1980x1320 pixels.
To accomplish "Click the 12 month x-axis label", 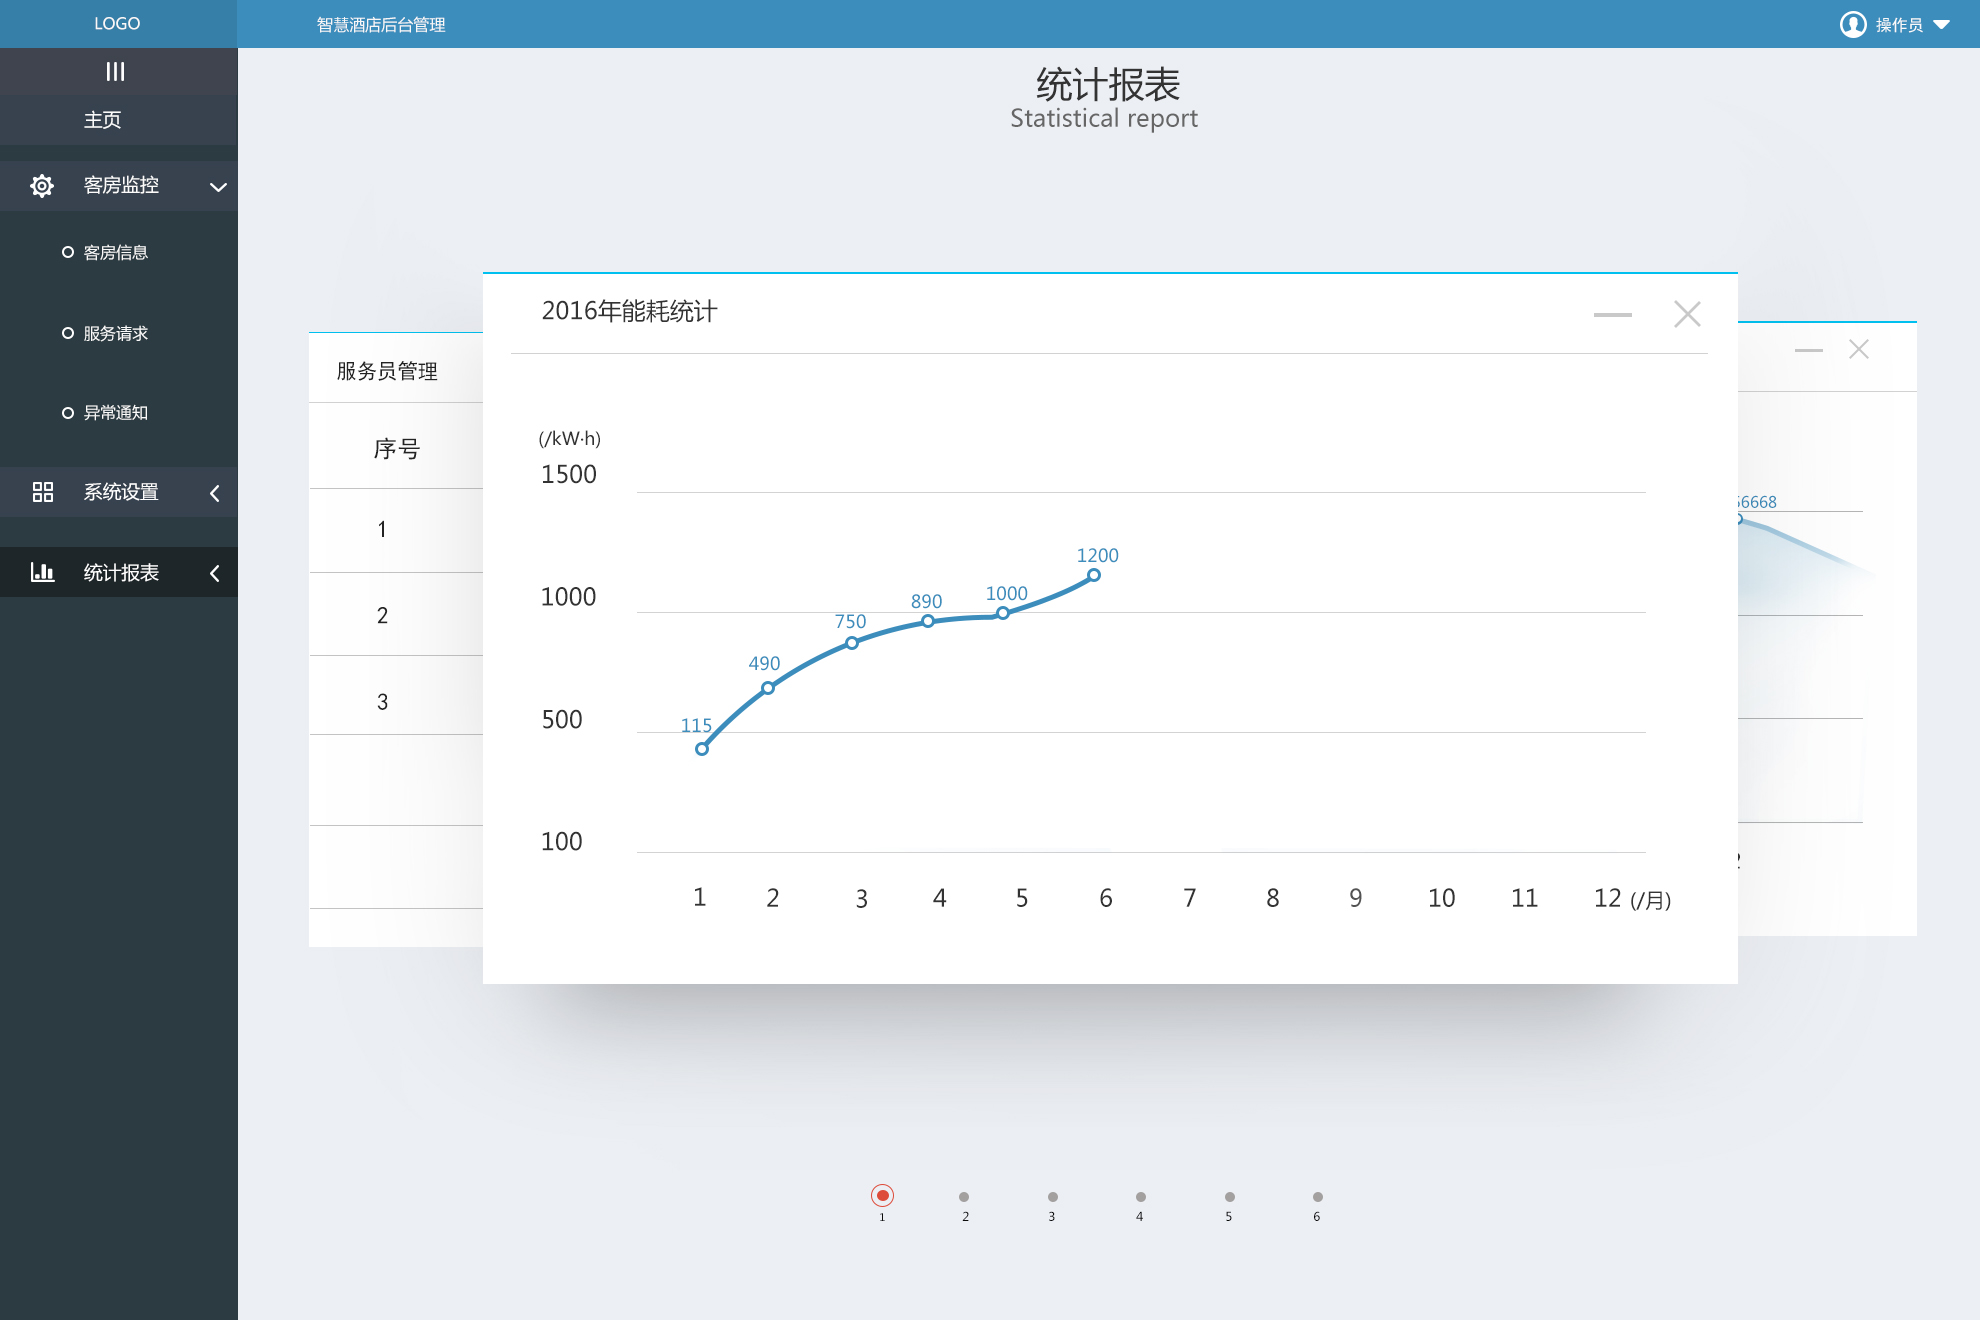I will point(1607,898).
